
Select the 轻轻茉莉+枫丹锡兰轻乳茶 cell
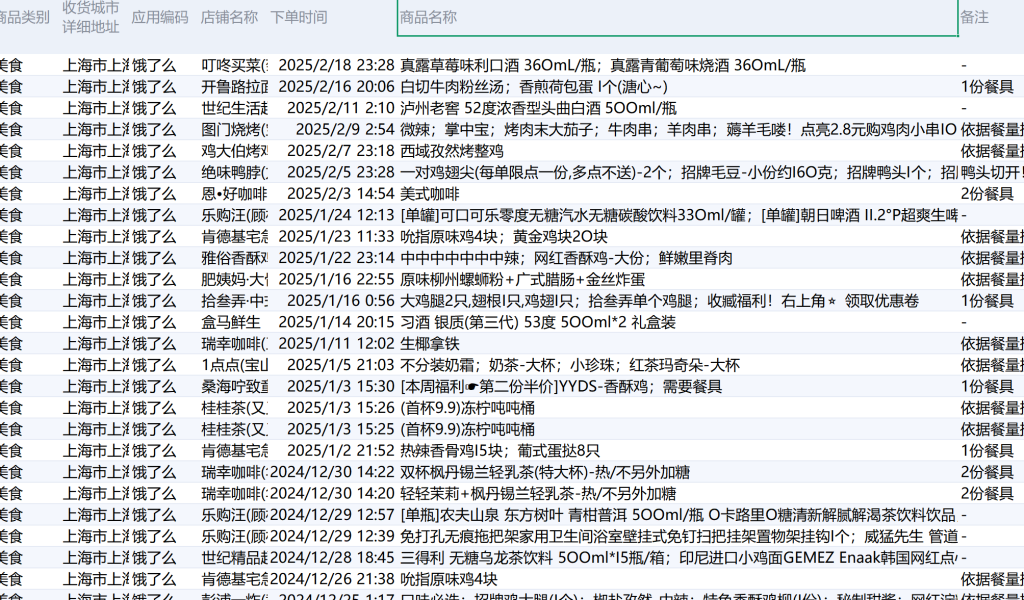[538, 494]
